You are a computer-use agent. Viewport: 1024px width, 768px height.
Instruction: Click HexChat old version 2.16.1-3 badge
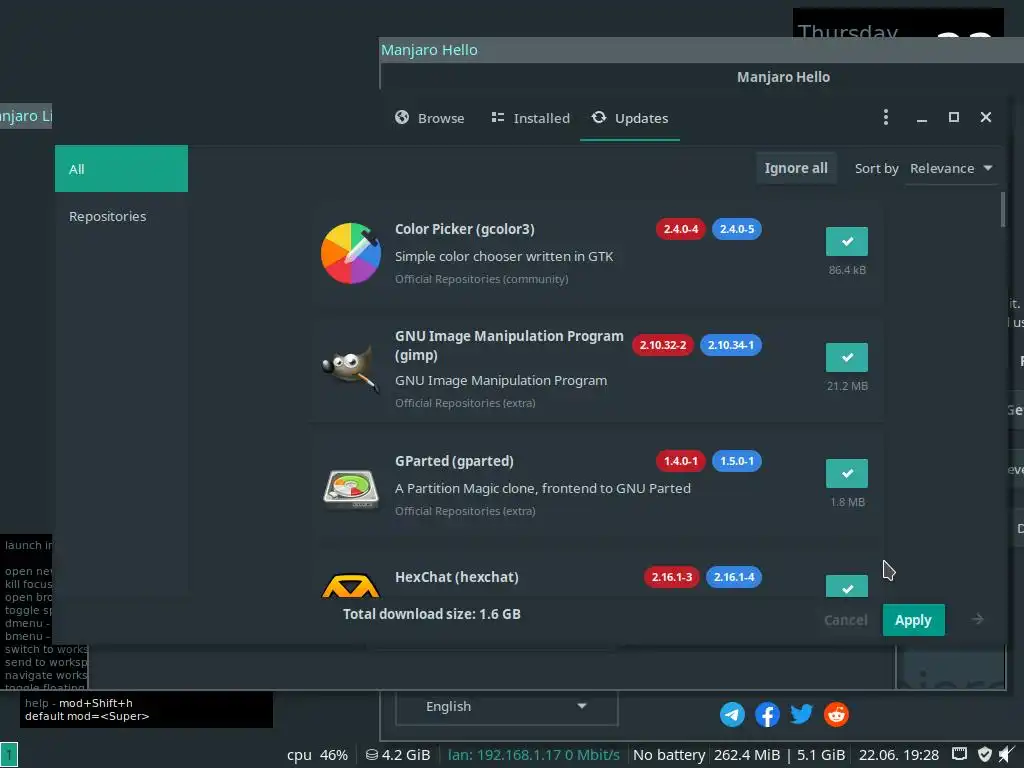point(671,577)
